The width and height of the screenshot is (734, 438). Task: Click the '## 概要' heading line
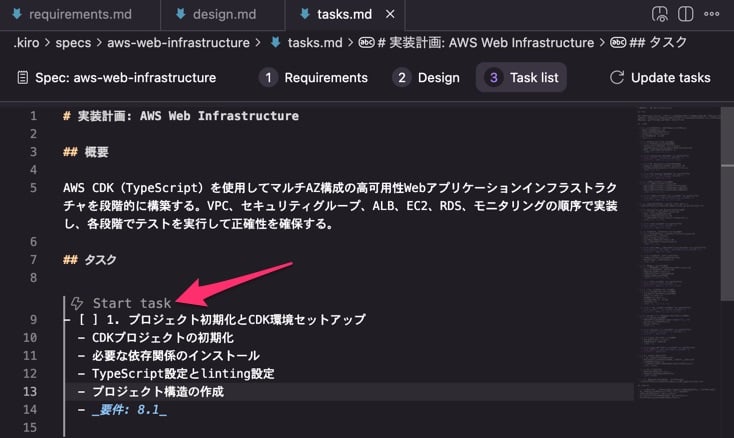(86, 152)
